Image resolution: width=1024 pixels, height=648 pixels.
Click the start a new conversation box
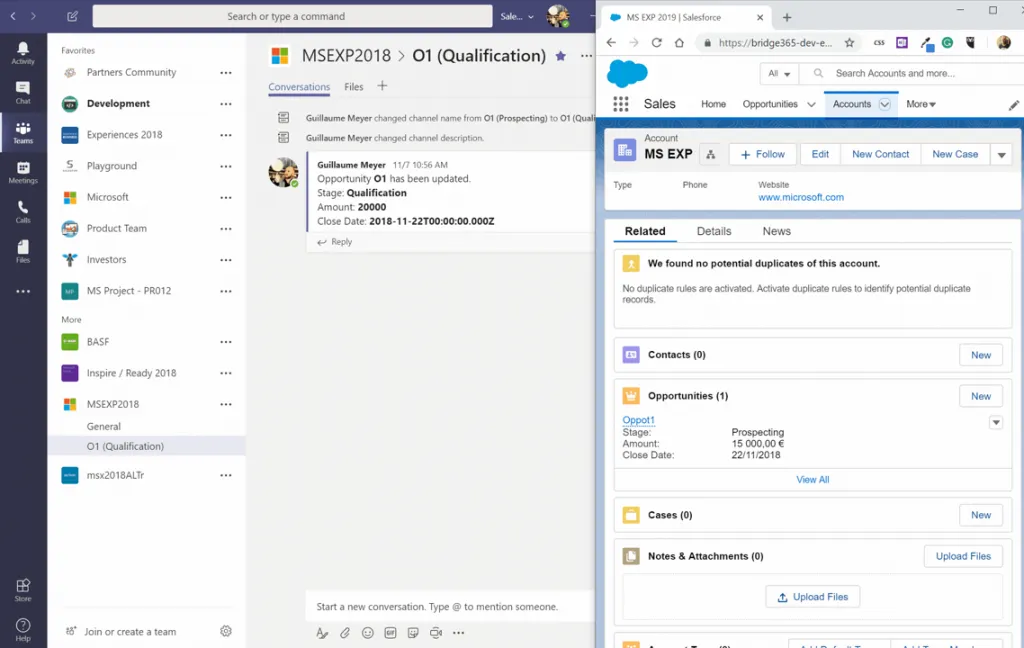[449, 607]
